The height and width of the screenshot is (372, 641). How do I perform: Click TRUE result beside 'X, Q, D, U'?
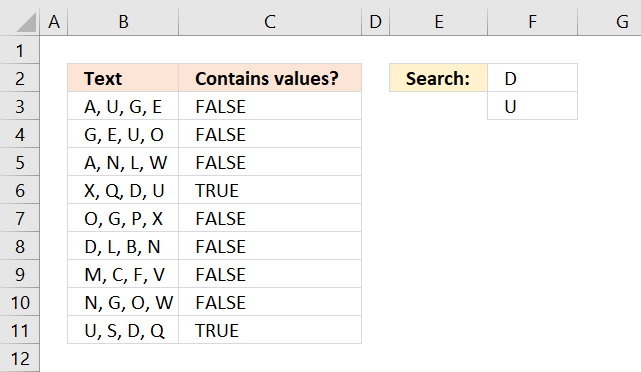click(x=270, y=190)
